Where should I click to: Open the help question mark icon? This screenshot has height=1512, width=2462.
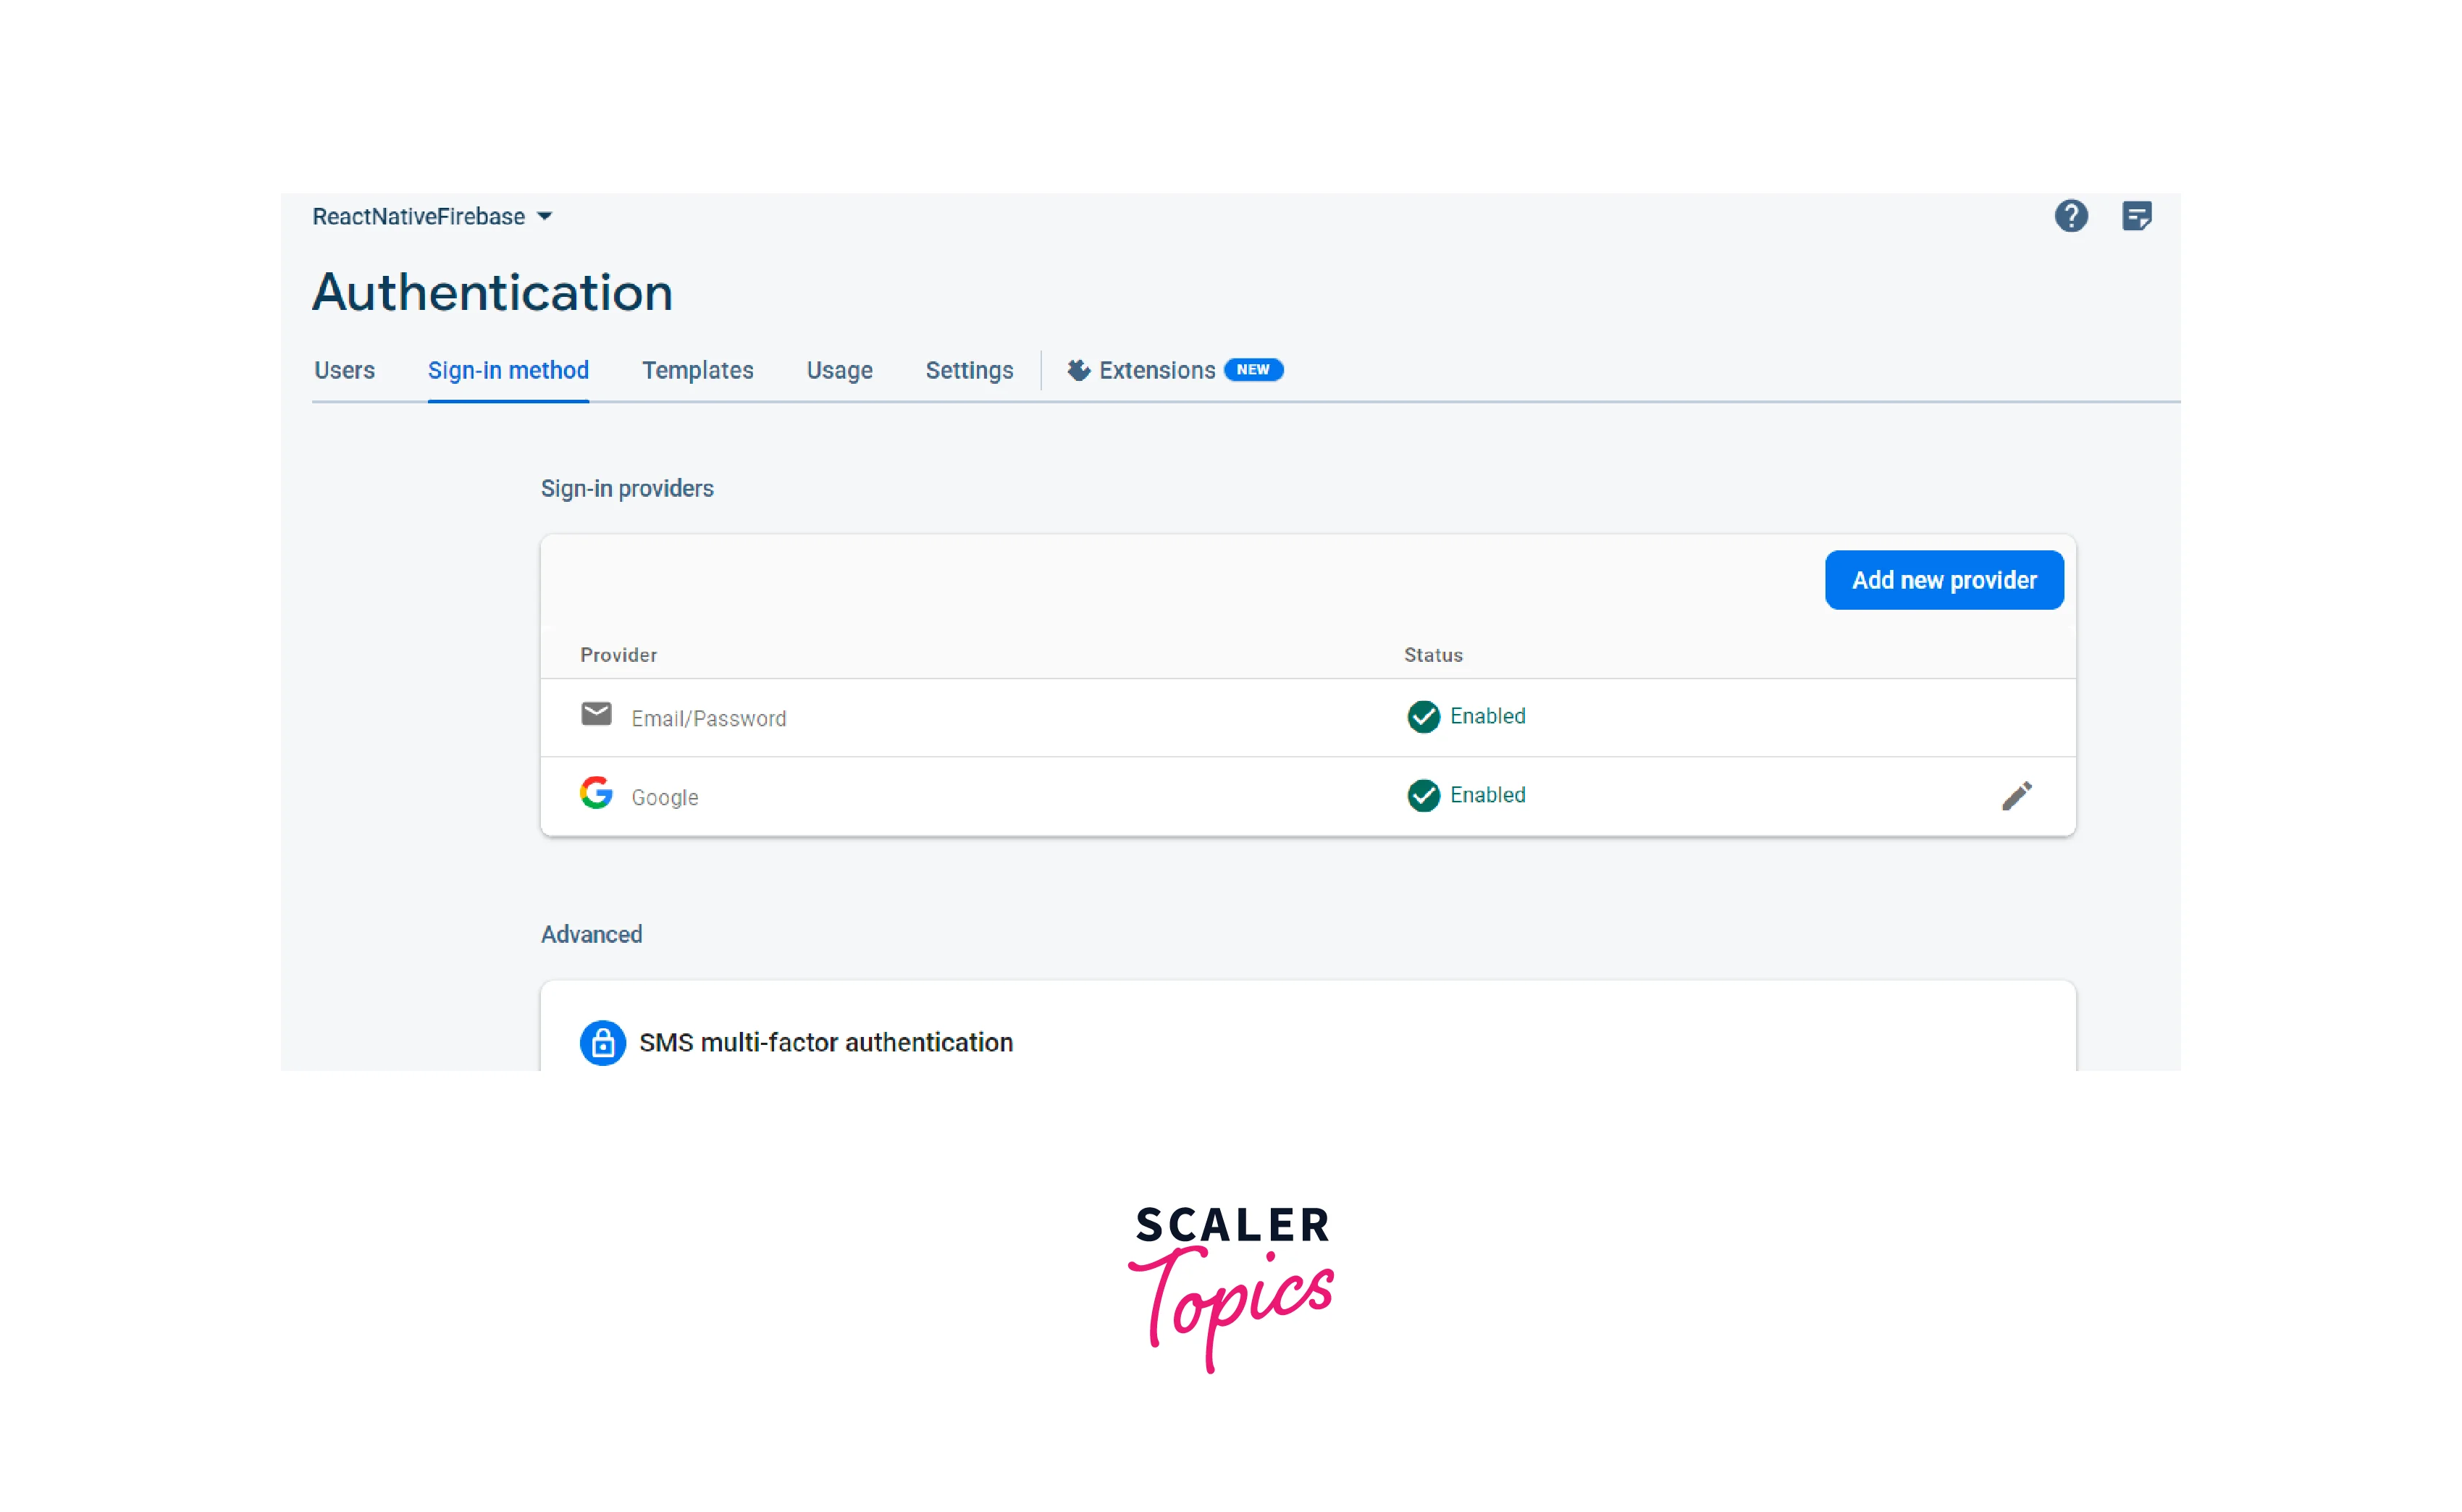click(x=2070, y=216)
